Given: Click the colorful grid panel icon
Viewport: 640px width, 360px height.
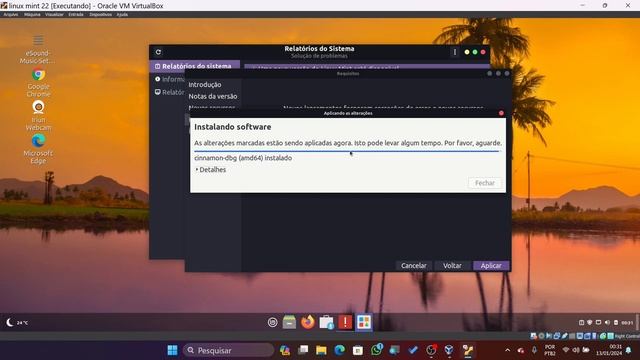Looking at the screenshot, I should [x=364, y=322].
